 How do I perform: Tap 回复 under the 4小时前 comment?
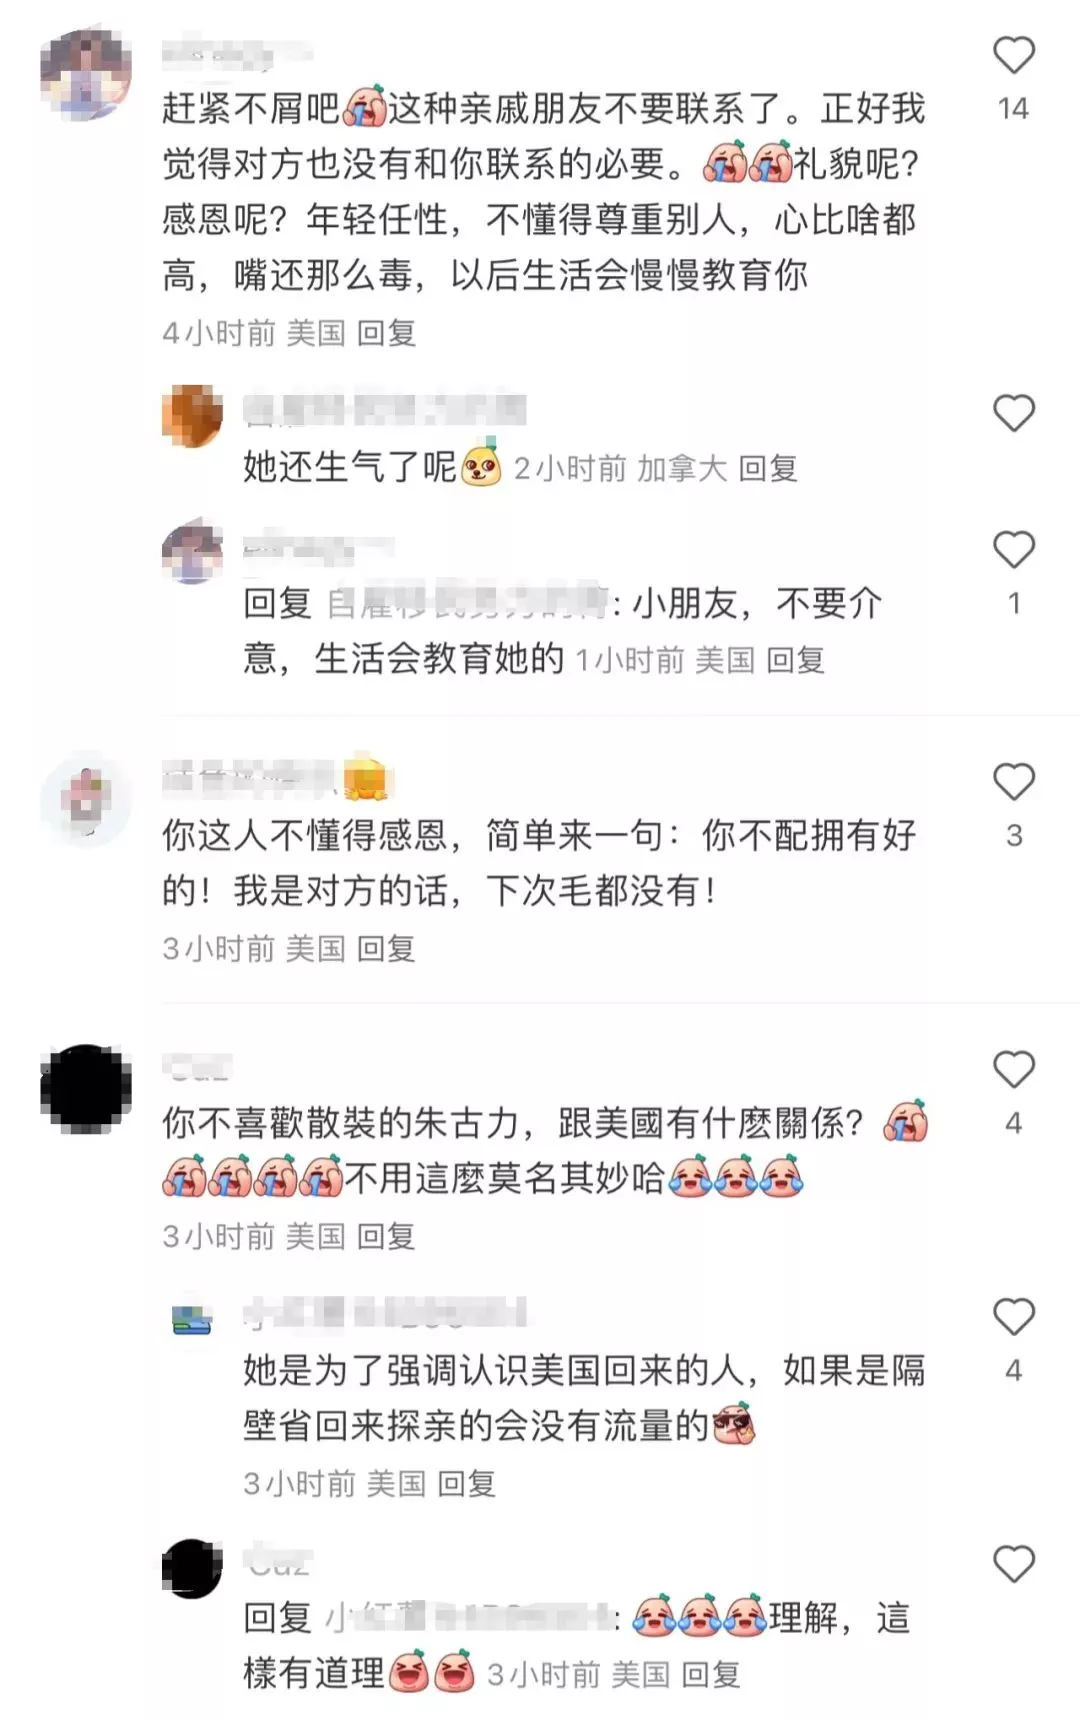(387, 333)
